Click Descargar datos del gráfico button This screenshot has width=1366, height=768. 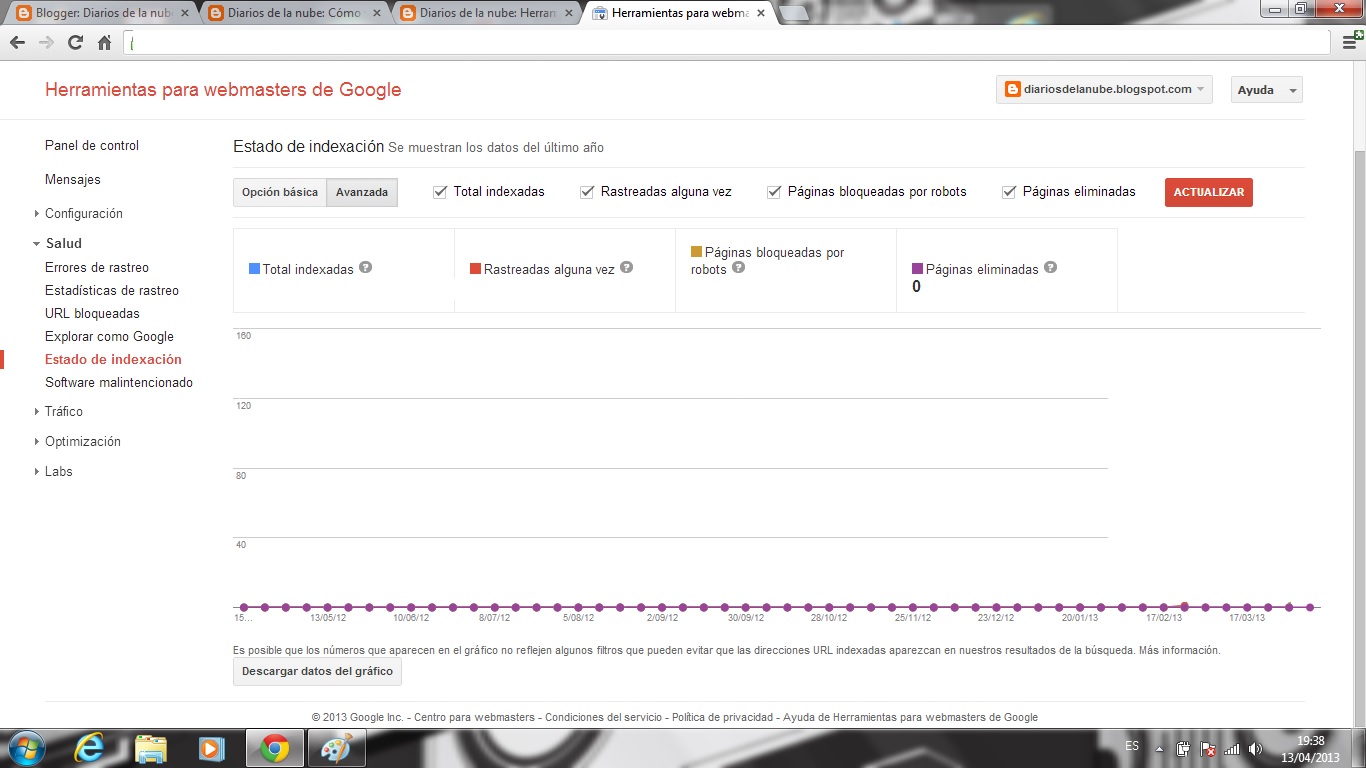point(317,671)
